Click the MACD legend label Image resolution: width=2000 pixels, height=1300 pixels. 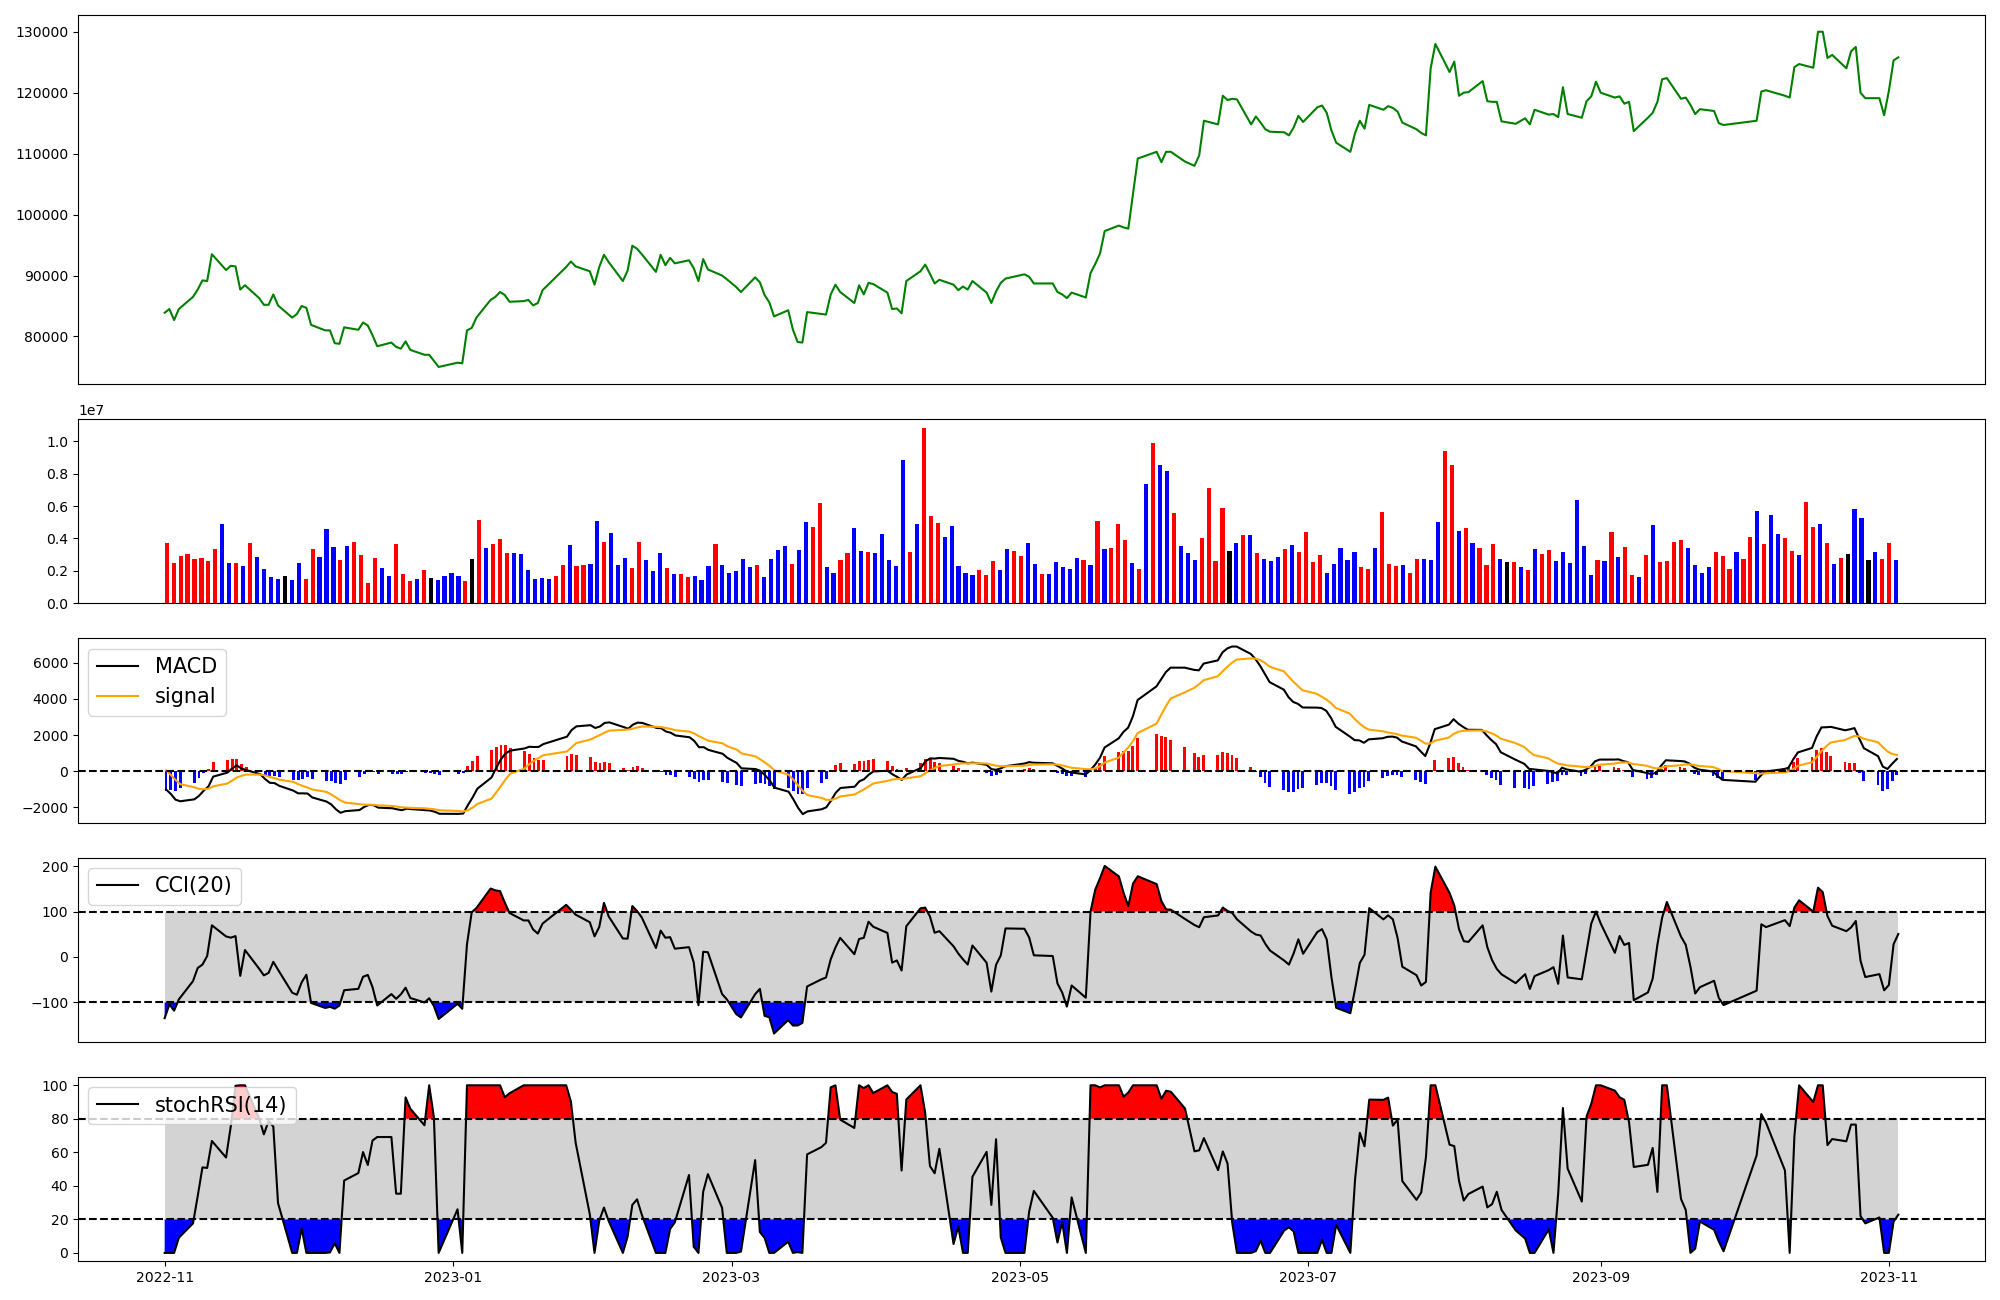(x=185, y=666)
